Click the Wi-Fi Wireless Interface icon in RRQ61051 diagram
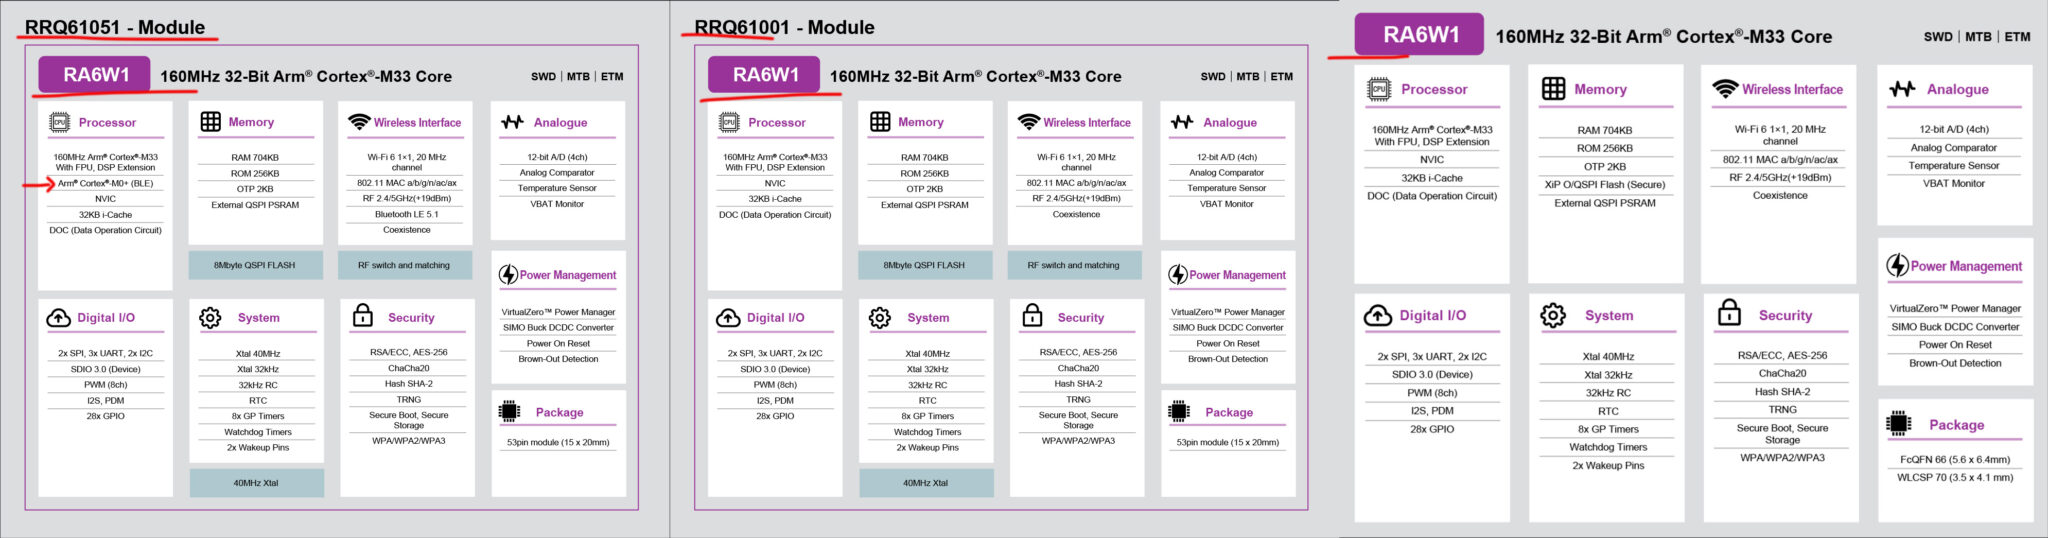Viewport: 2048px width, 538px height. (x=359, y=122)
